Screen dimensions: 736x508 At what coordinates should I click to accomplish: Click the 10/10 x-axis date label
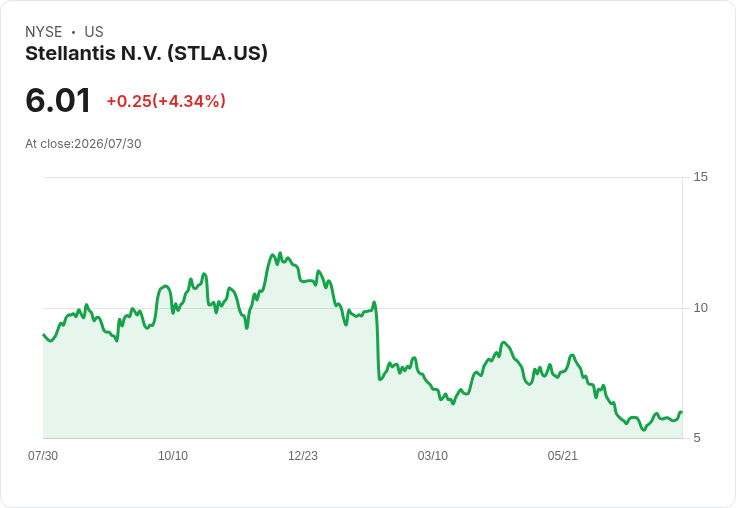click(173, 456)
